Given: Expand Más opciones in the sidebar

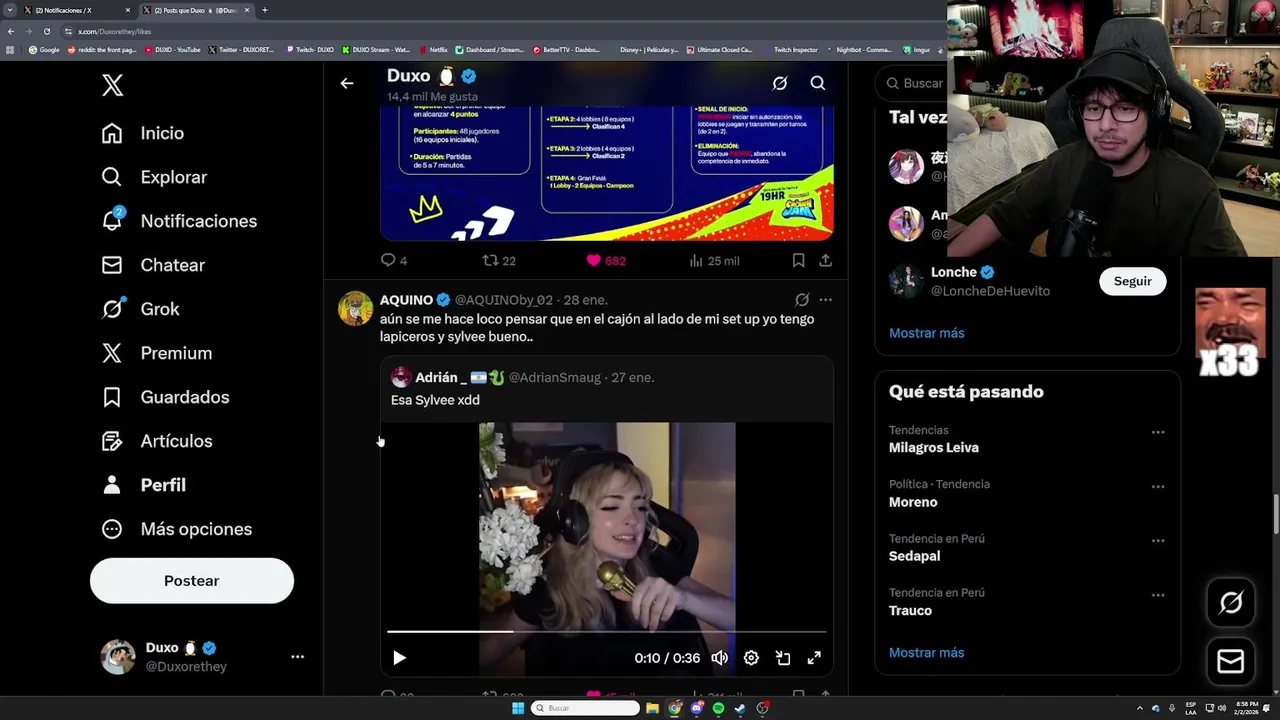Looking at the screenshot, I should (x=177, y=529).
